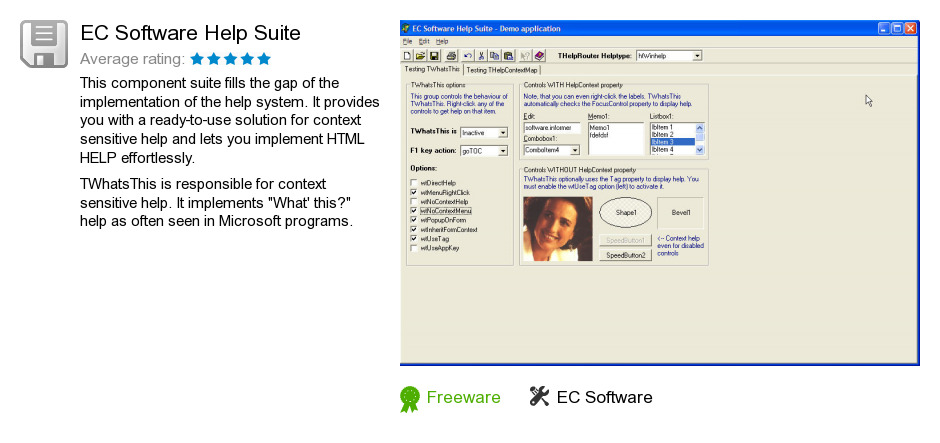Viewport: 940px width, 443px height.
Task: Click the Paste clipboard toolbar icon
Action: tap(508, 56)
